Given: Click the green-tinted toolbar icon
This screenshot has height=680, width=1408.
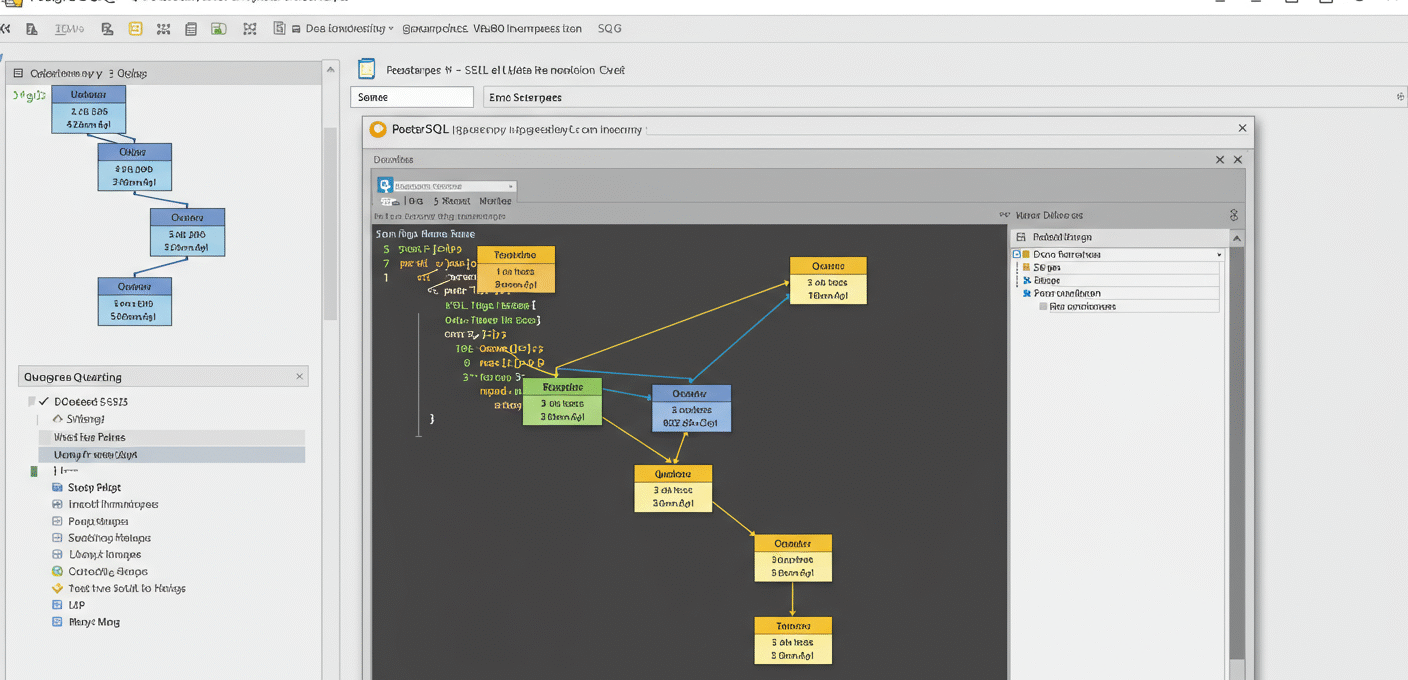Looking at the screenshot, I should pyautogui.click(x=218, y=29).
